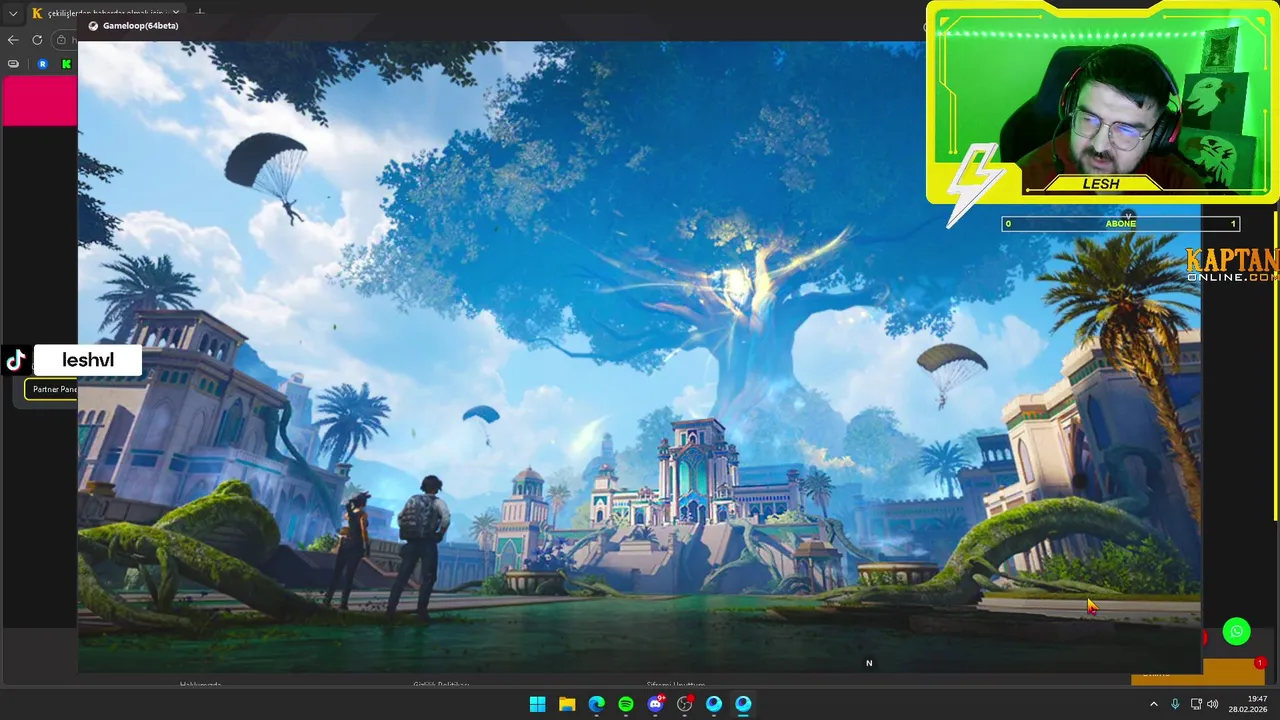This screenshot has width=1280, height=720.
Task: Click the Partner Panel button
Action: (x=52, y=389)
